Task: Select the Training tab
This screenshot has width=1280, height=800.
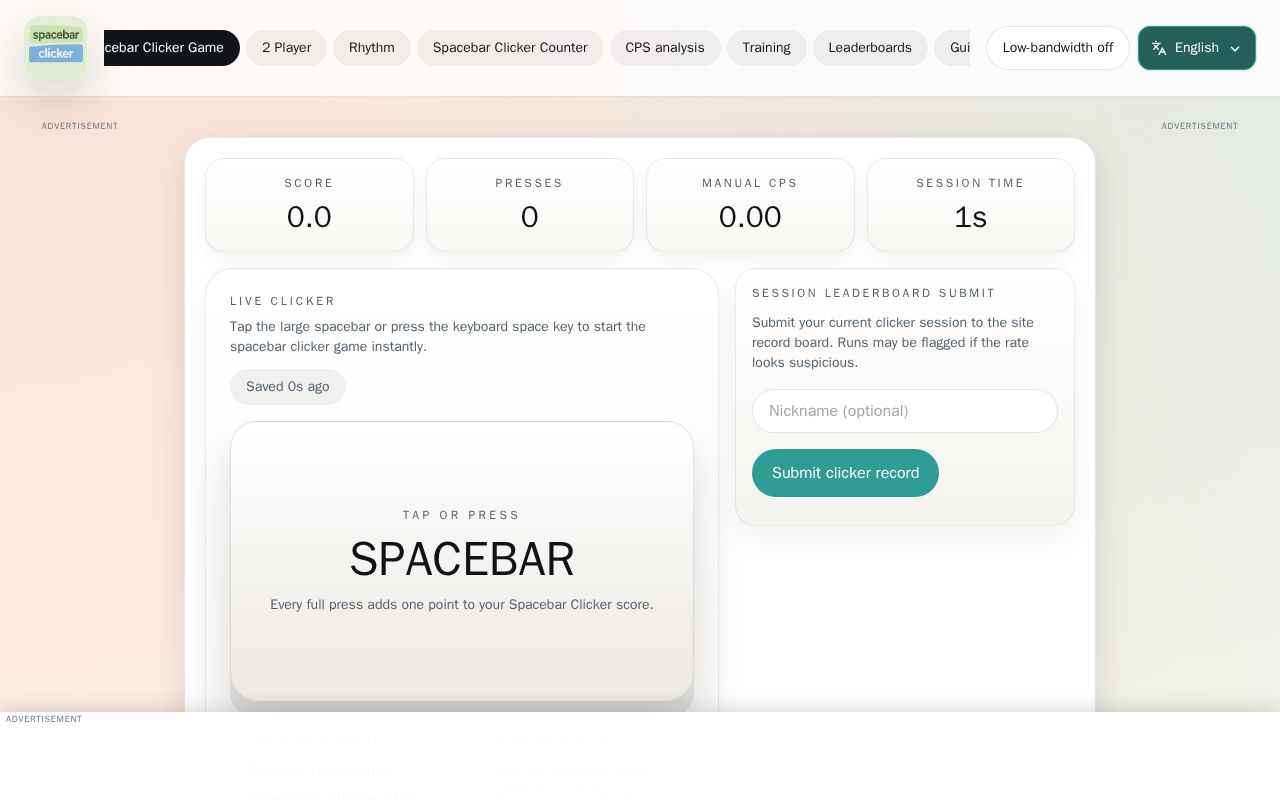Action: [766, 48]
